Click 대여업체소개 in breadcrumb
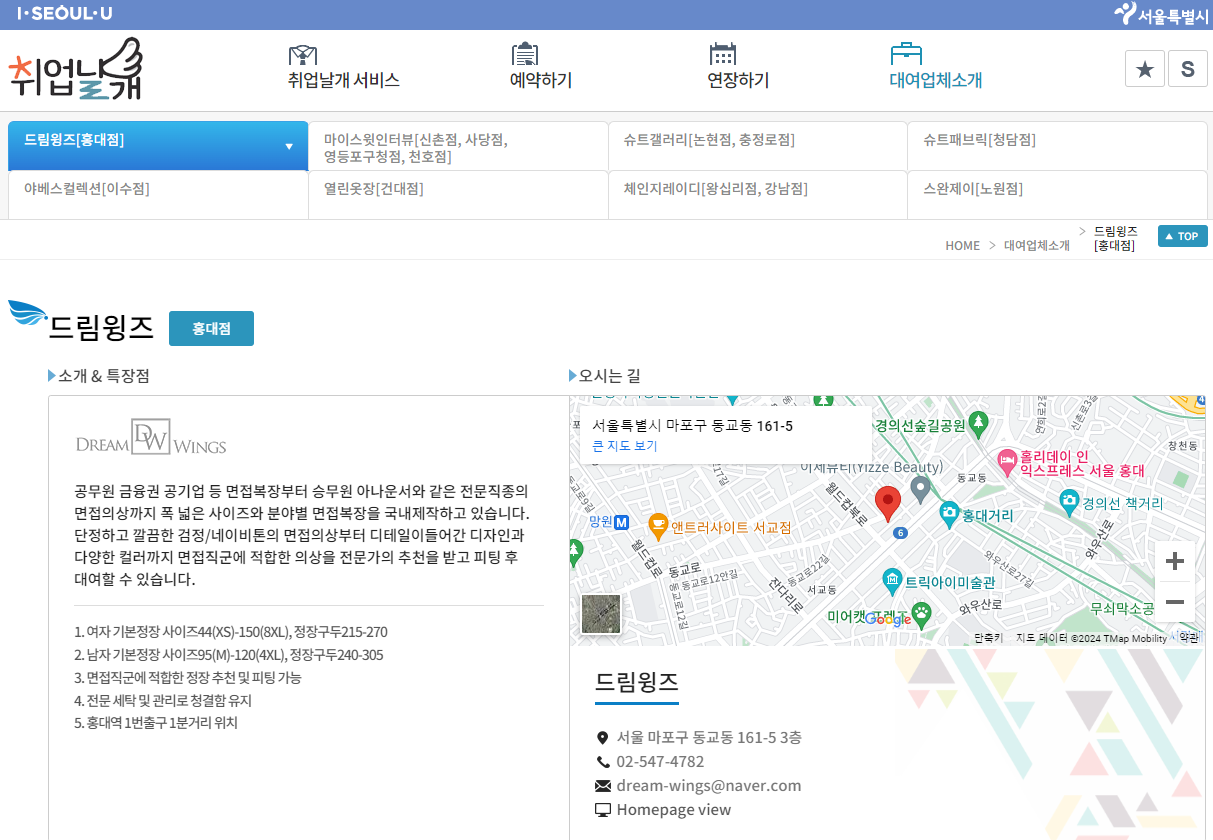1213x840 pixels. click(1037, 246)
